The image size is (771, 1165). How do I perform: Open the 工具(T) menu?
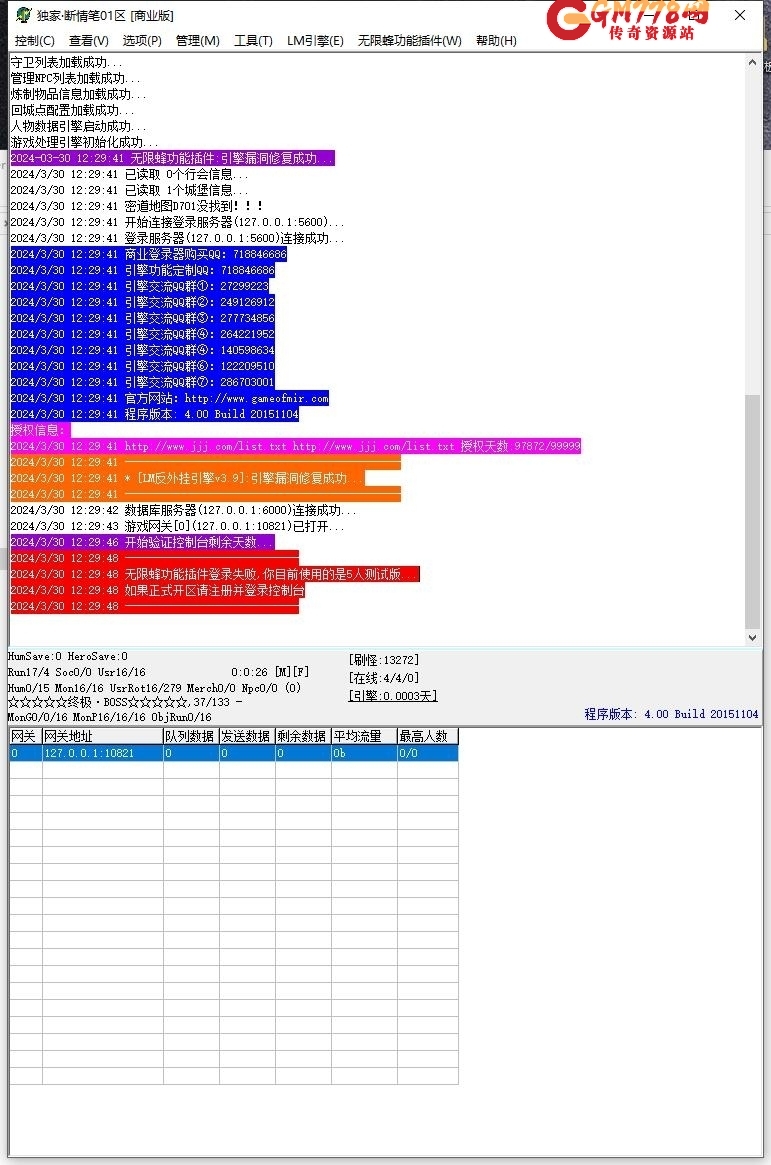[253, 41]
